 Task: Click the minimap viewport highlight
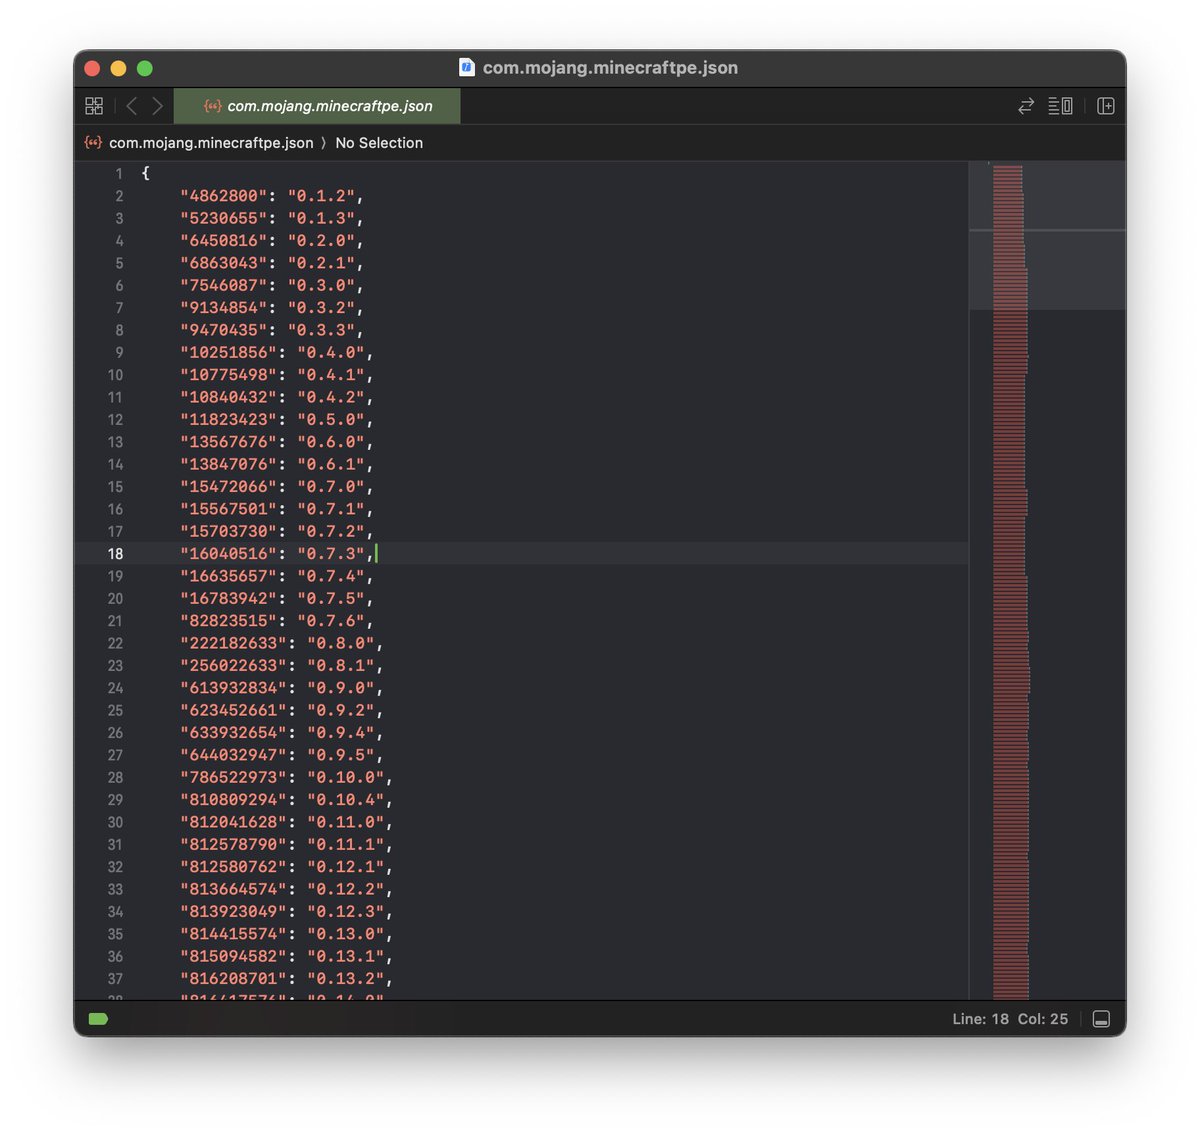(x=1048, y=235)
